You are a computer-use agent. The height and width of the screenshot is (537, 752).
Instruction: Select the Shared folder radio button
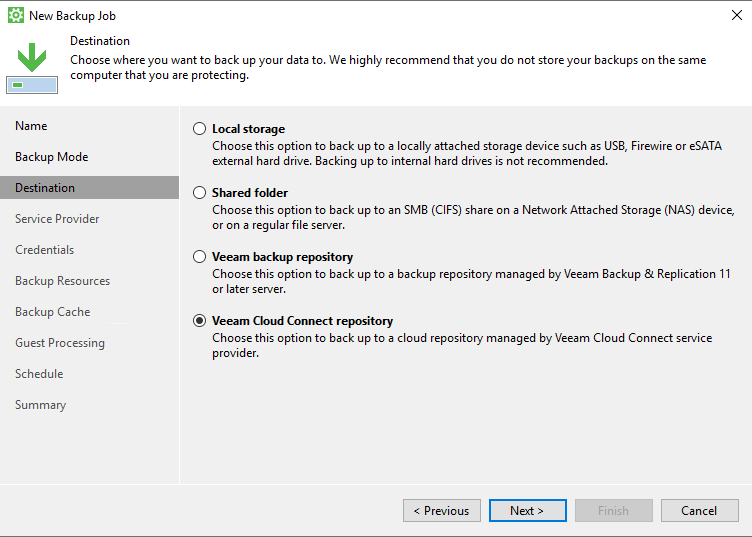tap(200, 192)
